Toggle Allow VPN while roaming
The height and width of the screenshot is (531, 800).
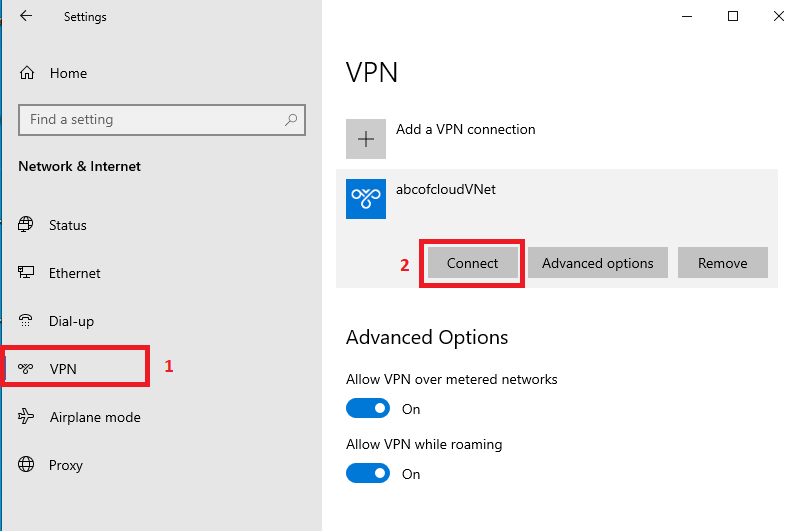[x=368, y=473]
